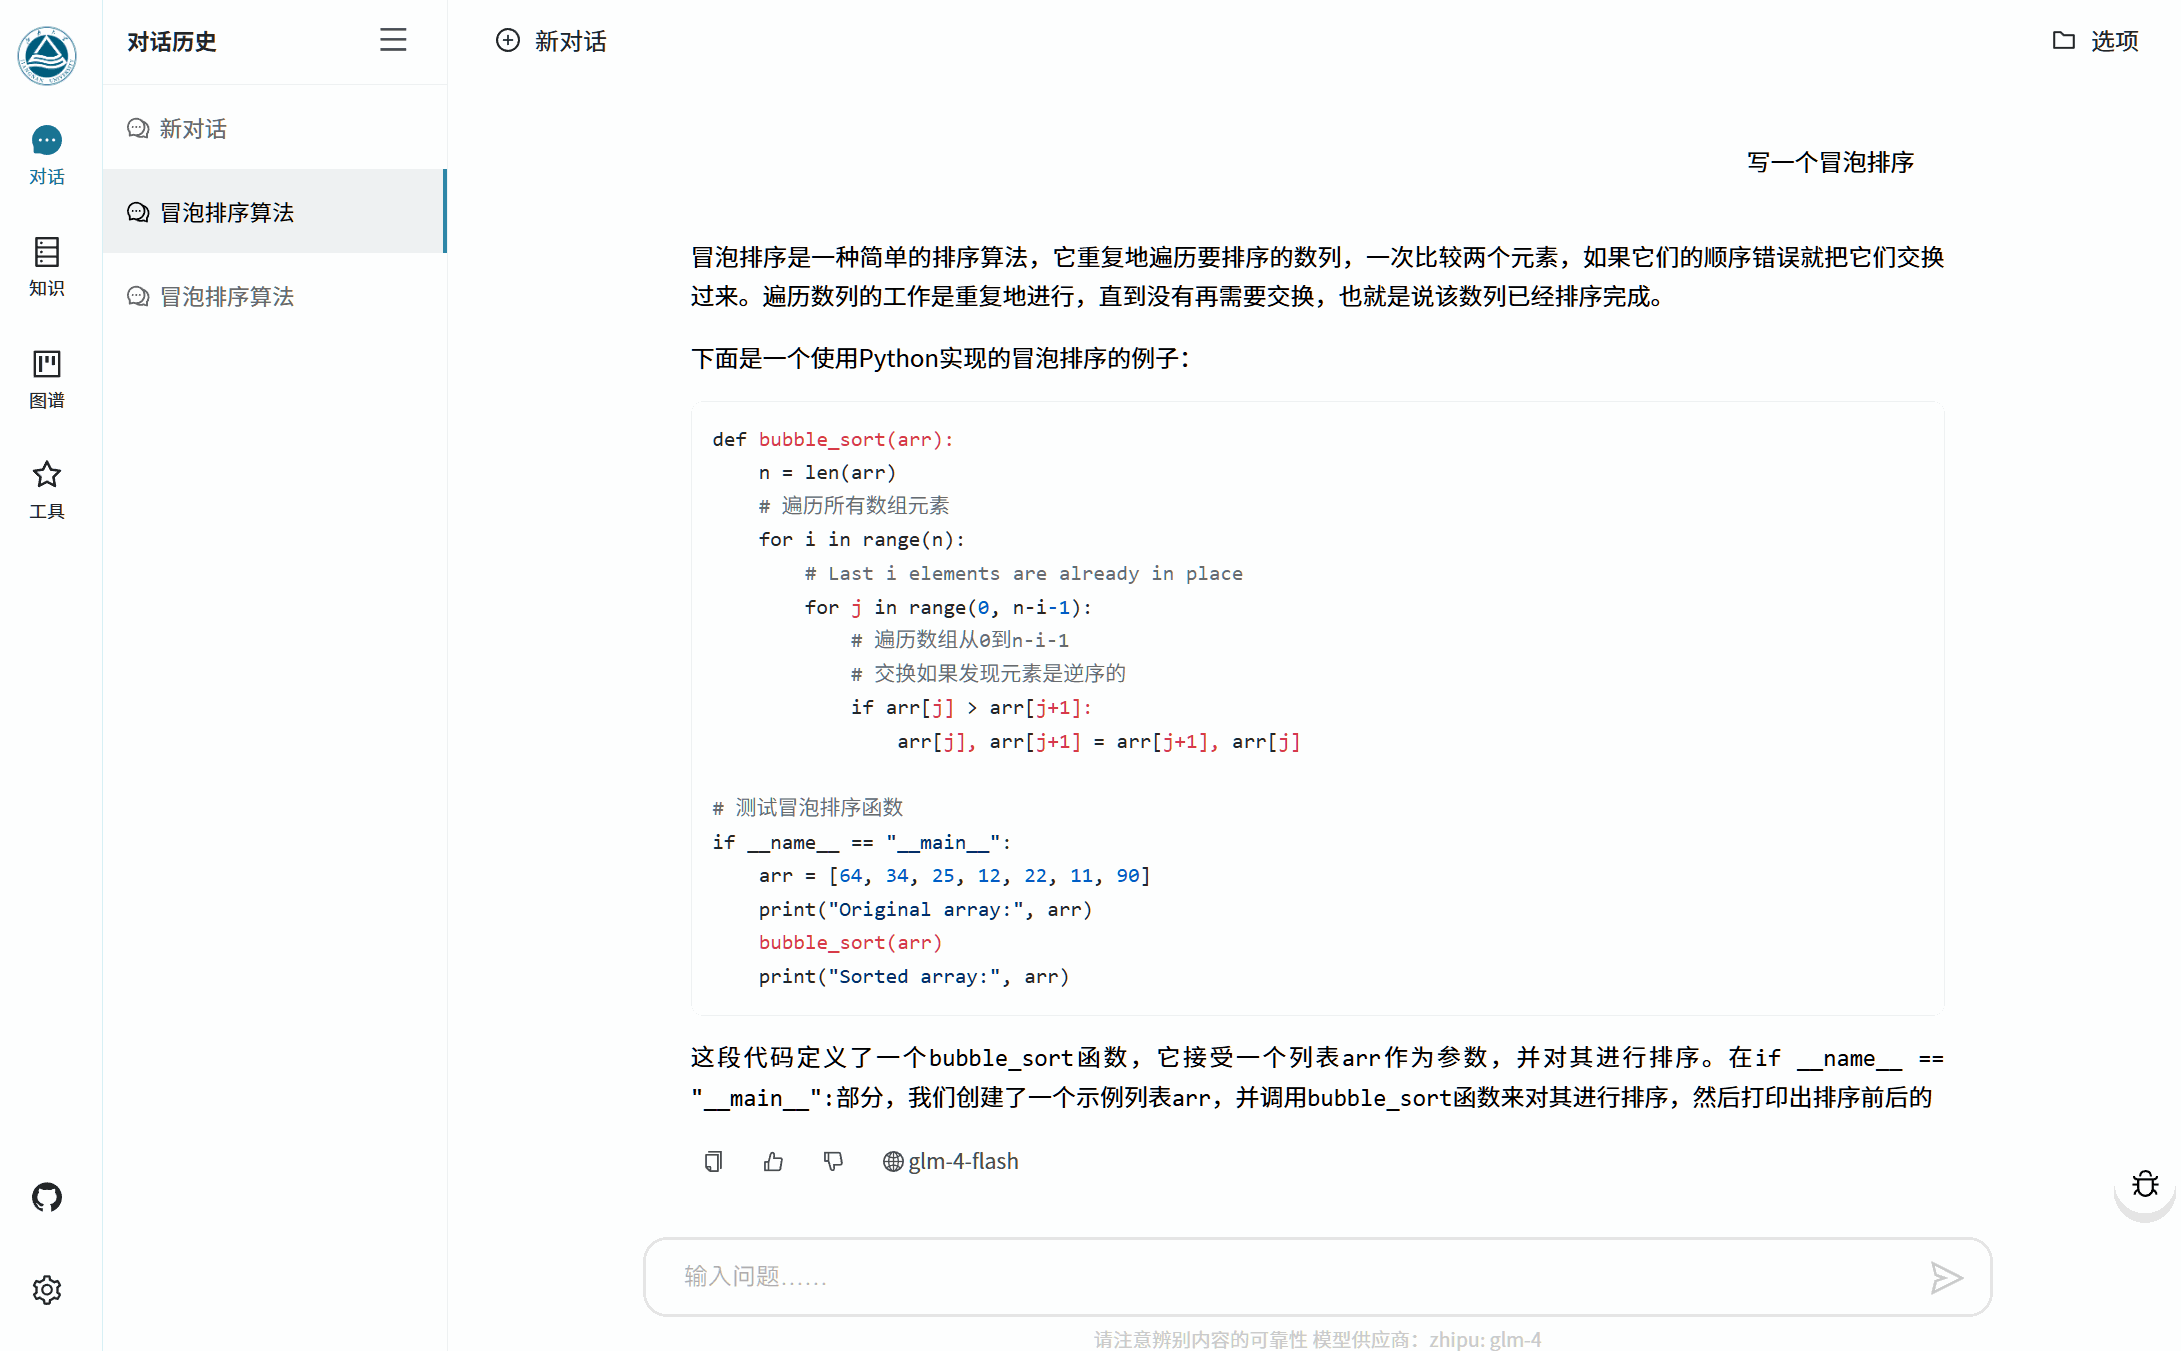
Task: Open the settings gear icon
Action: point(46,1289)
